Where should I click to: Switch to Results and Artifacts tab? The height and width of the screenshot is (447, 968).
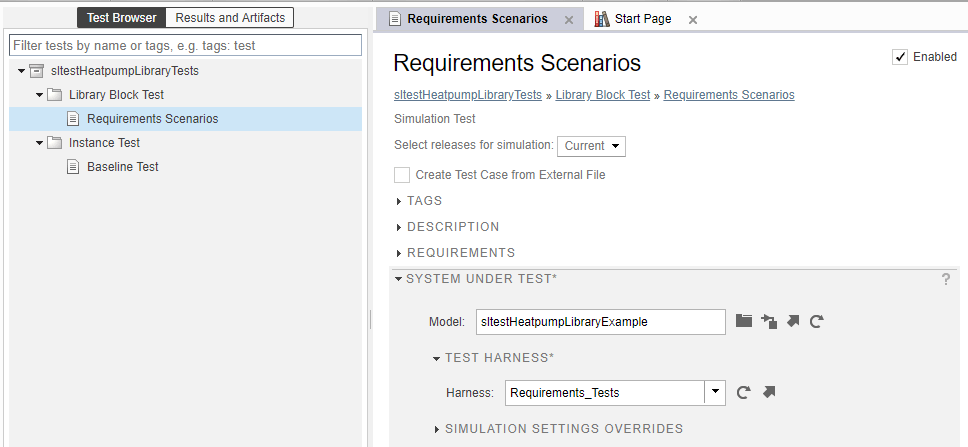click(230, 17)
